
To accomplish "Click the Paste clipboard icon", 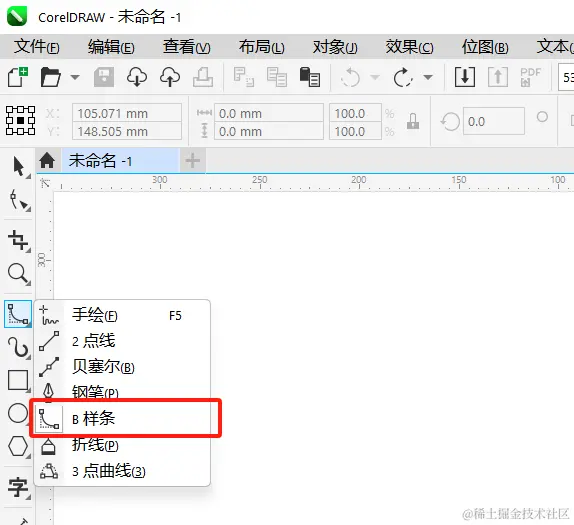I will 310,77.
